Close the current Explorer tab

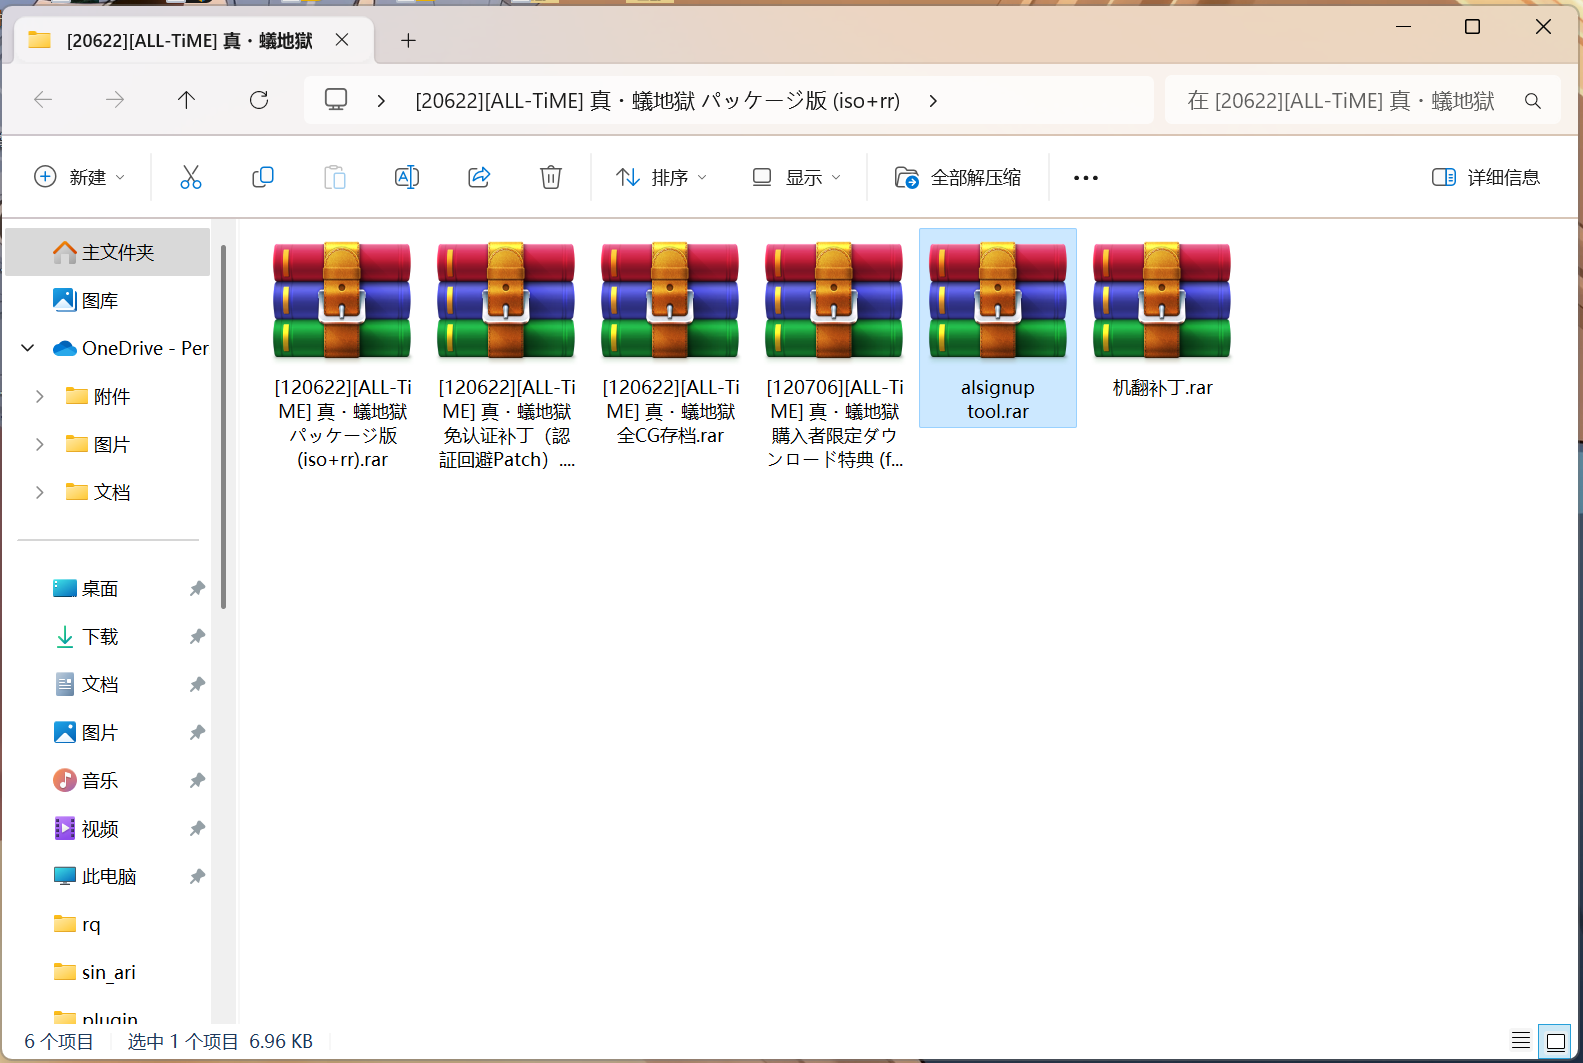[x=342, y=40]
